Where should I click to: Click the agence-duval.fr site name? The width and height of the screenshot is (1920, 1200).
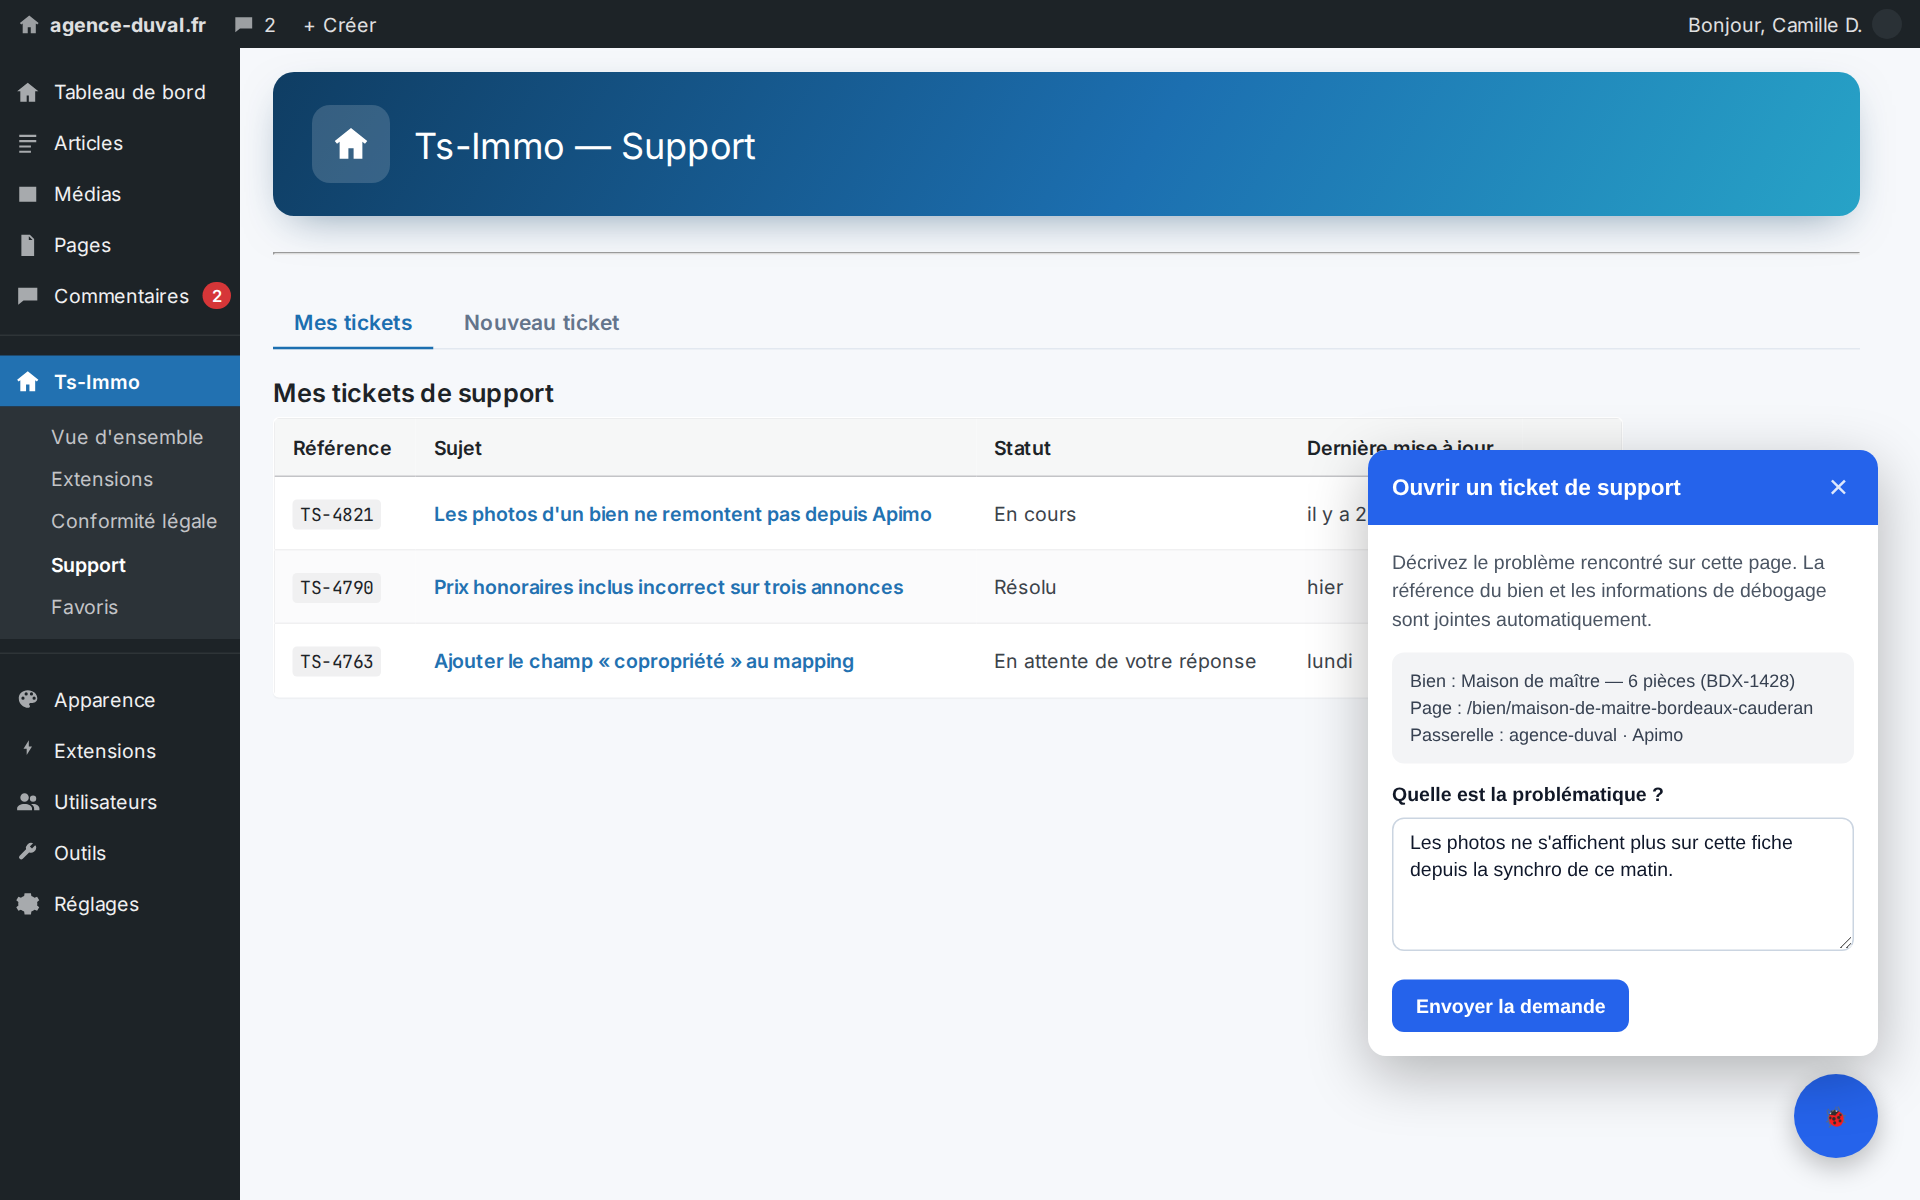tap(128, 25)
